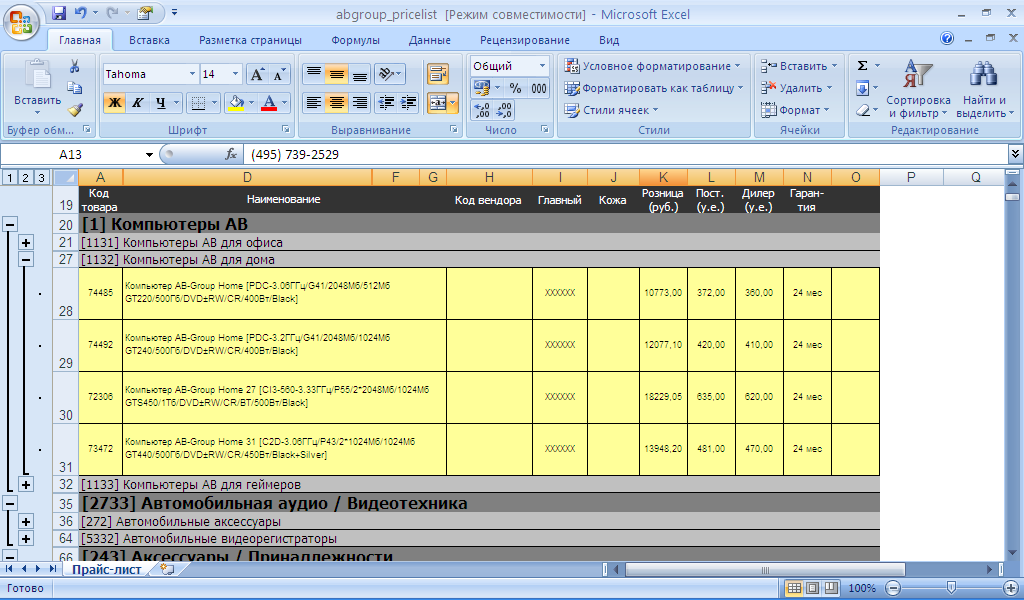Open the number format dropdown Общий

(542, 66)
